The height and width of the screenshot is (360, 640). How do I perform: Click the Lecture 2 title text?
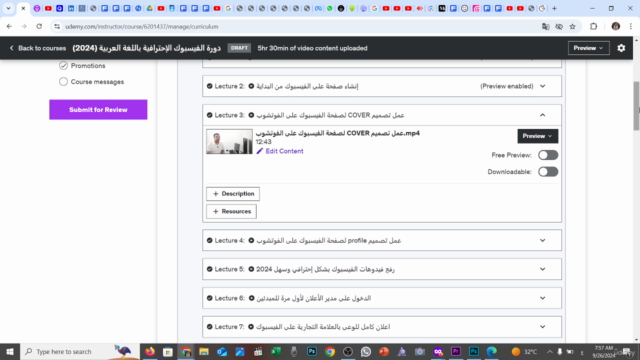[x=307, y=86]
